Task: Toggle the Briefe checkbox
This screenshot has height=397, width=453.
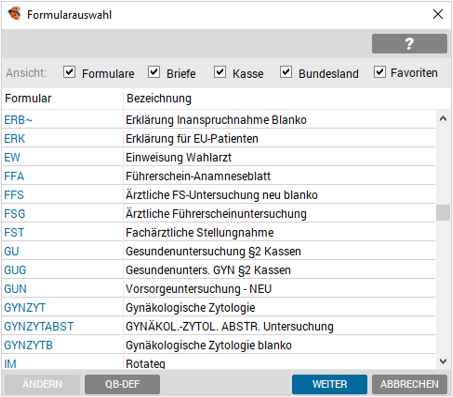Action: (154, 72)
